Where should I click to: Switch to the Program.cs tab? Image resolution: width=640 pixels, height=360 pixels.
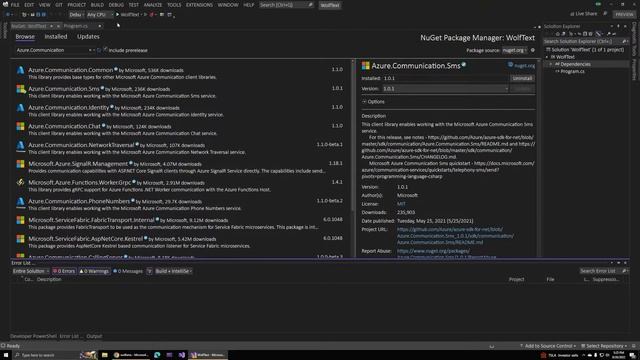click(76, 26)
